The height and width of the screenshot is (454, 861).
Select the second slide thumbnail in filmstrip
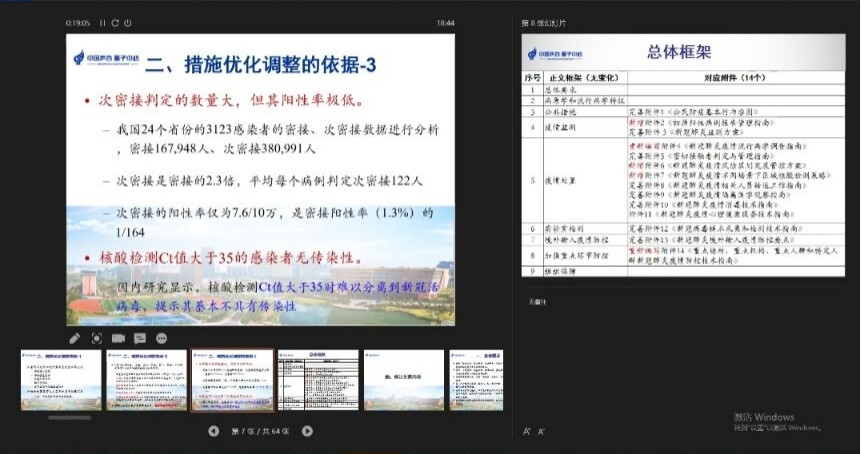point(146,379)
